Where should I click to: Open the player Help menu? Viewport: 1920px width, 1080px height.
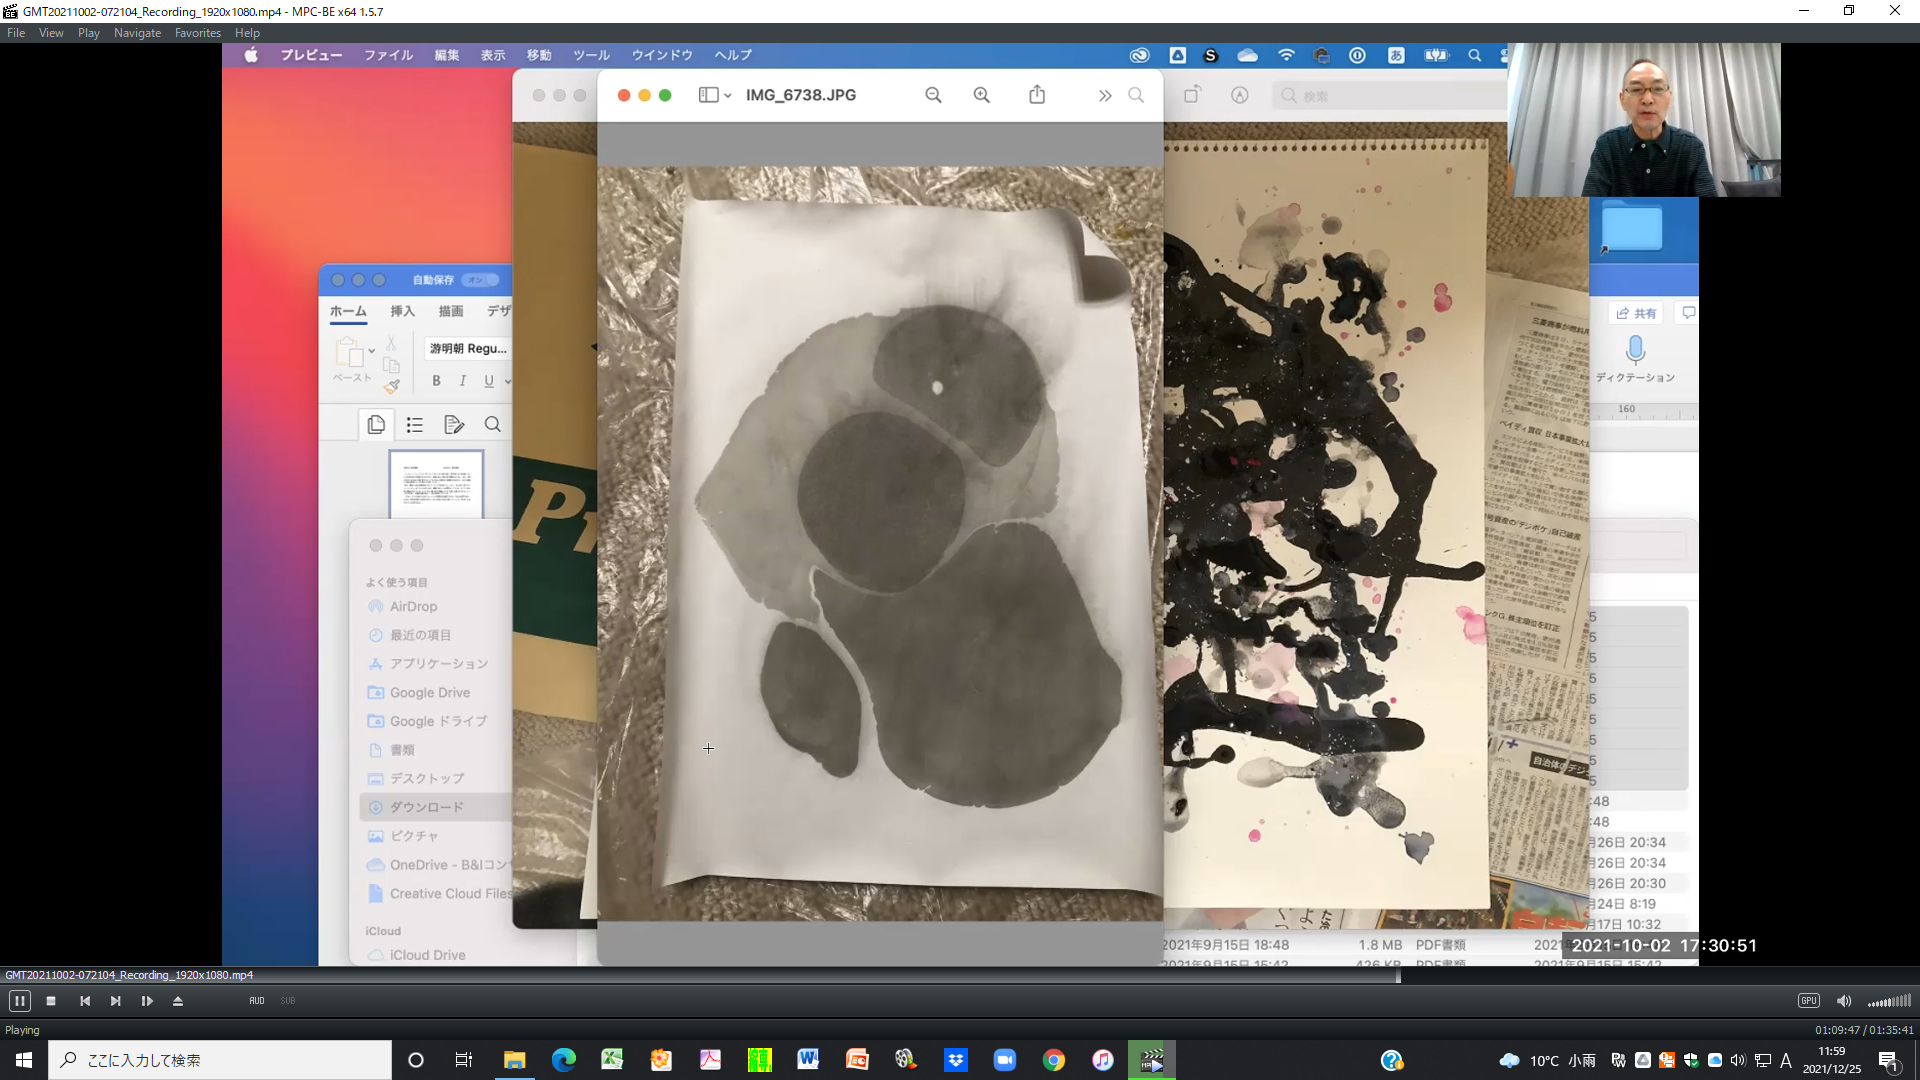(247, 33)
